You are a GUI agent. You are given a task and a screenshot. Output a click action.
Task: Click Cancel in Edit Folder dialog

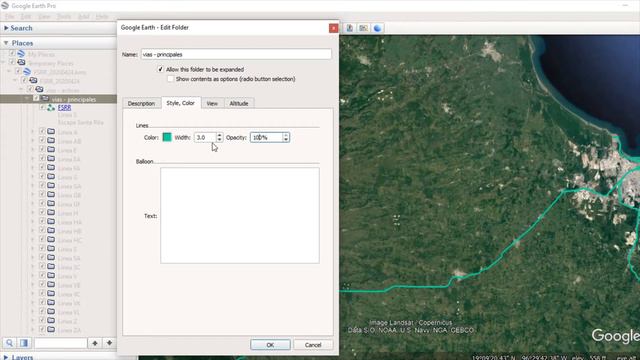coord(313,344)
